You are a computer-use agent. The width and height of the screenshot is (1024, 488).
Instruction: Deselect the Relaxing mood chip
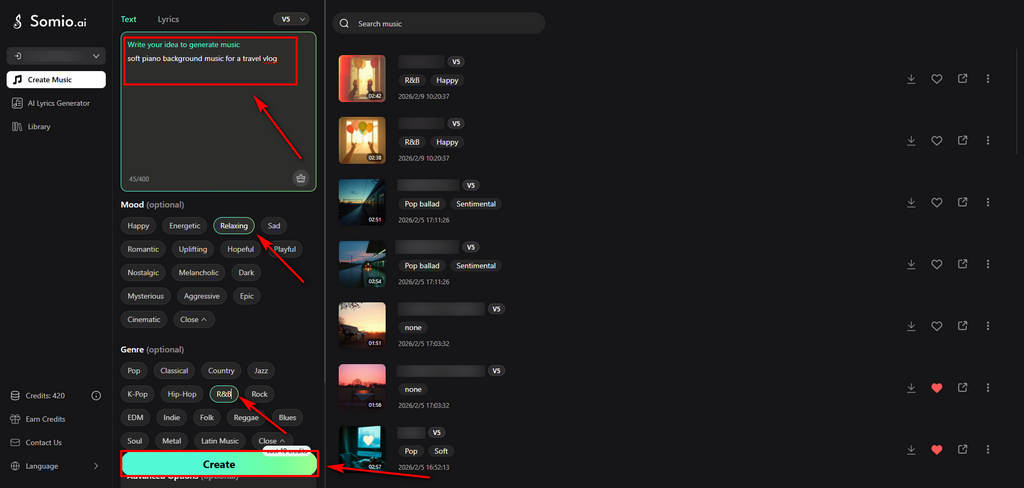pos(234,225)
